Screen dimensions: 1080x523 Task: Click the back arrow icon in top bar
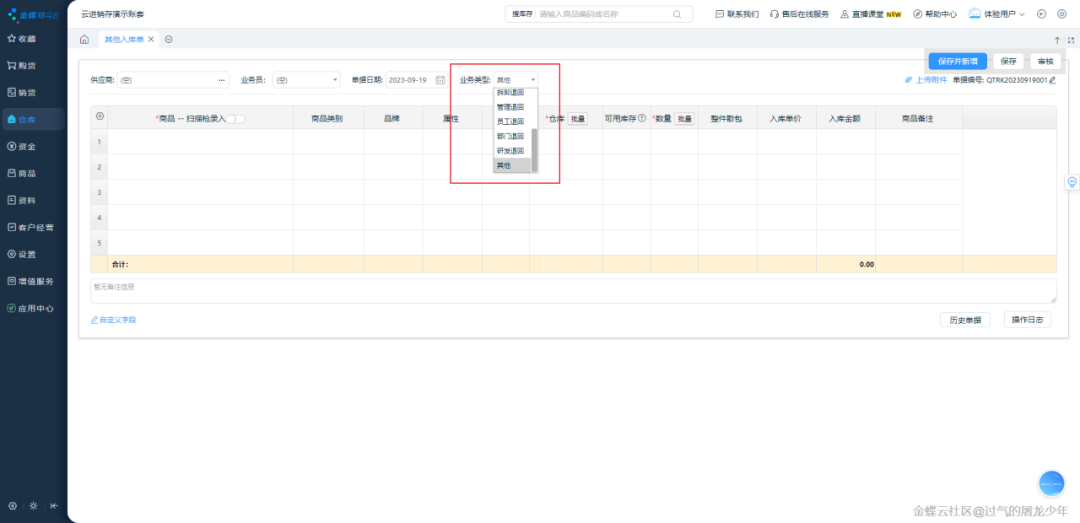tap(1041, 14)
